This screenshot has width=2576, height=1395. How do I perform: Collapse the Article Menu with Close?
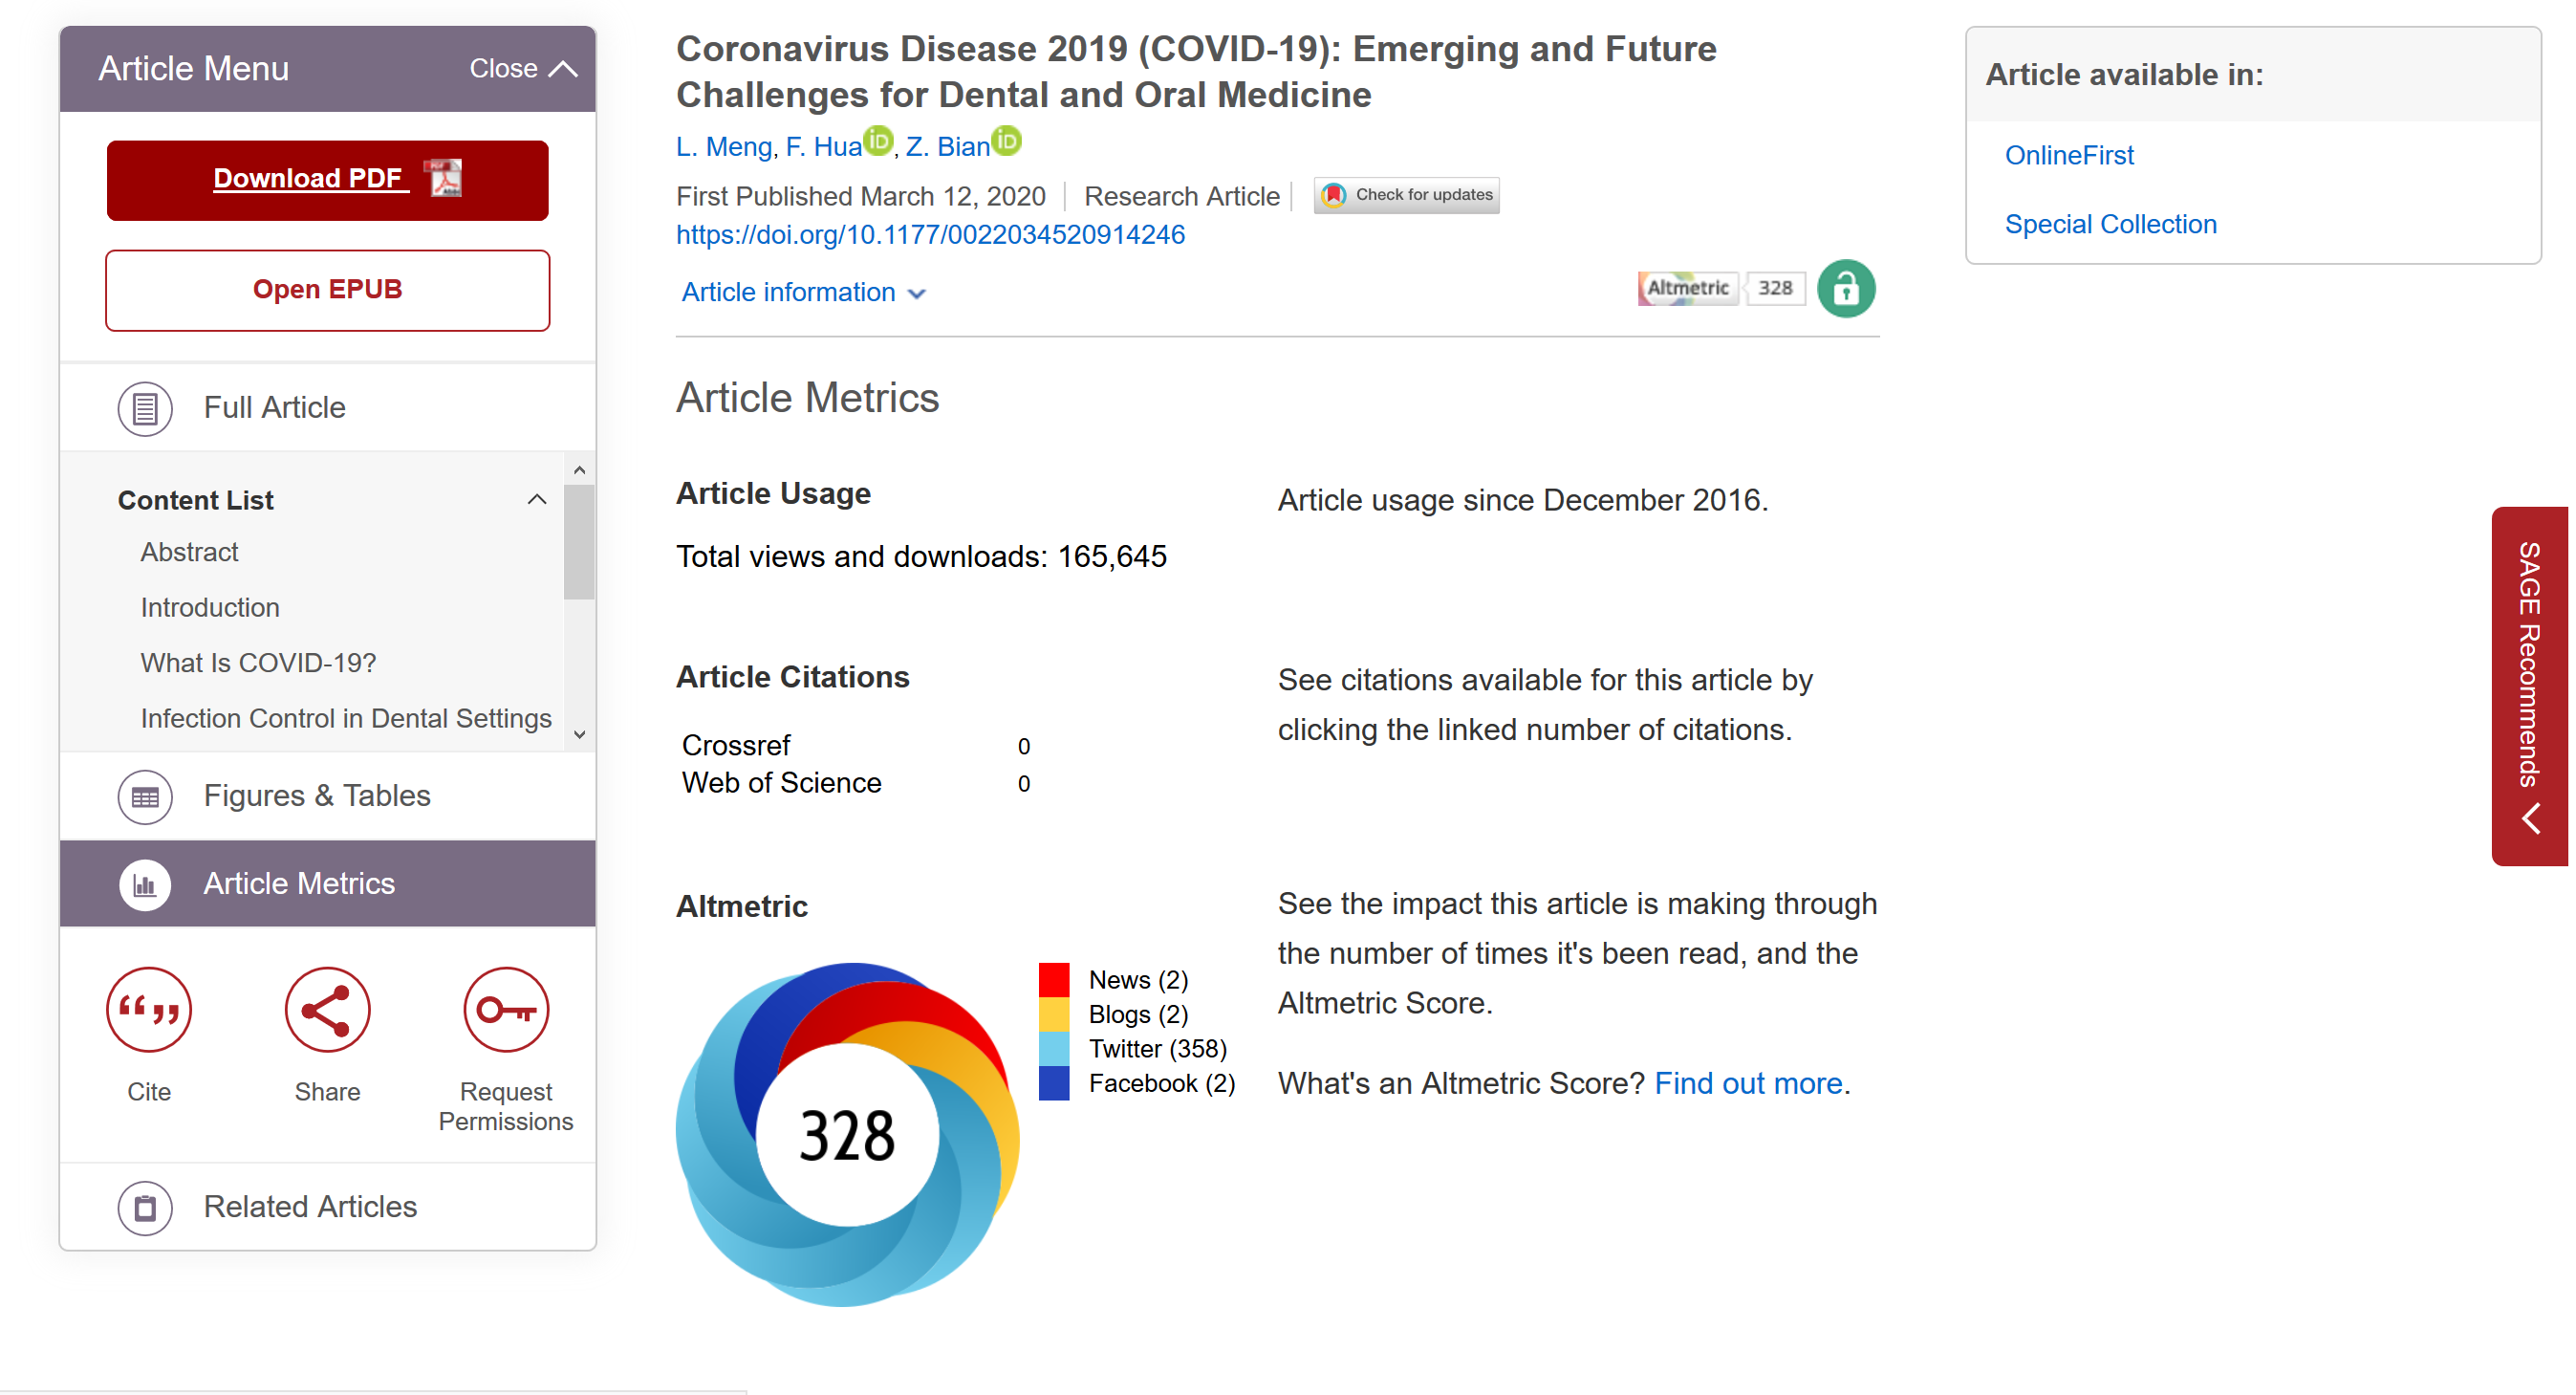tap(524, 69)
